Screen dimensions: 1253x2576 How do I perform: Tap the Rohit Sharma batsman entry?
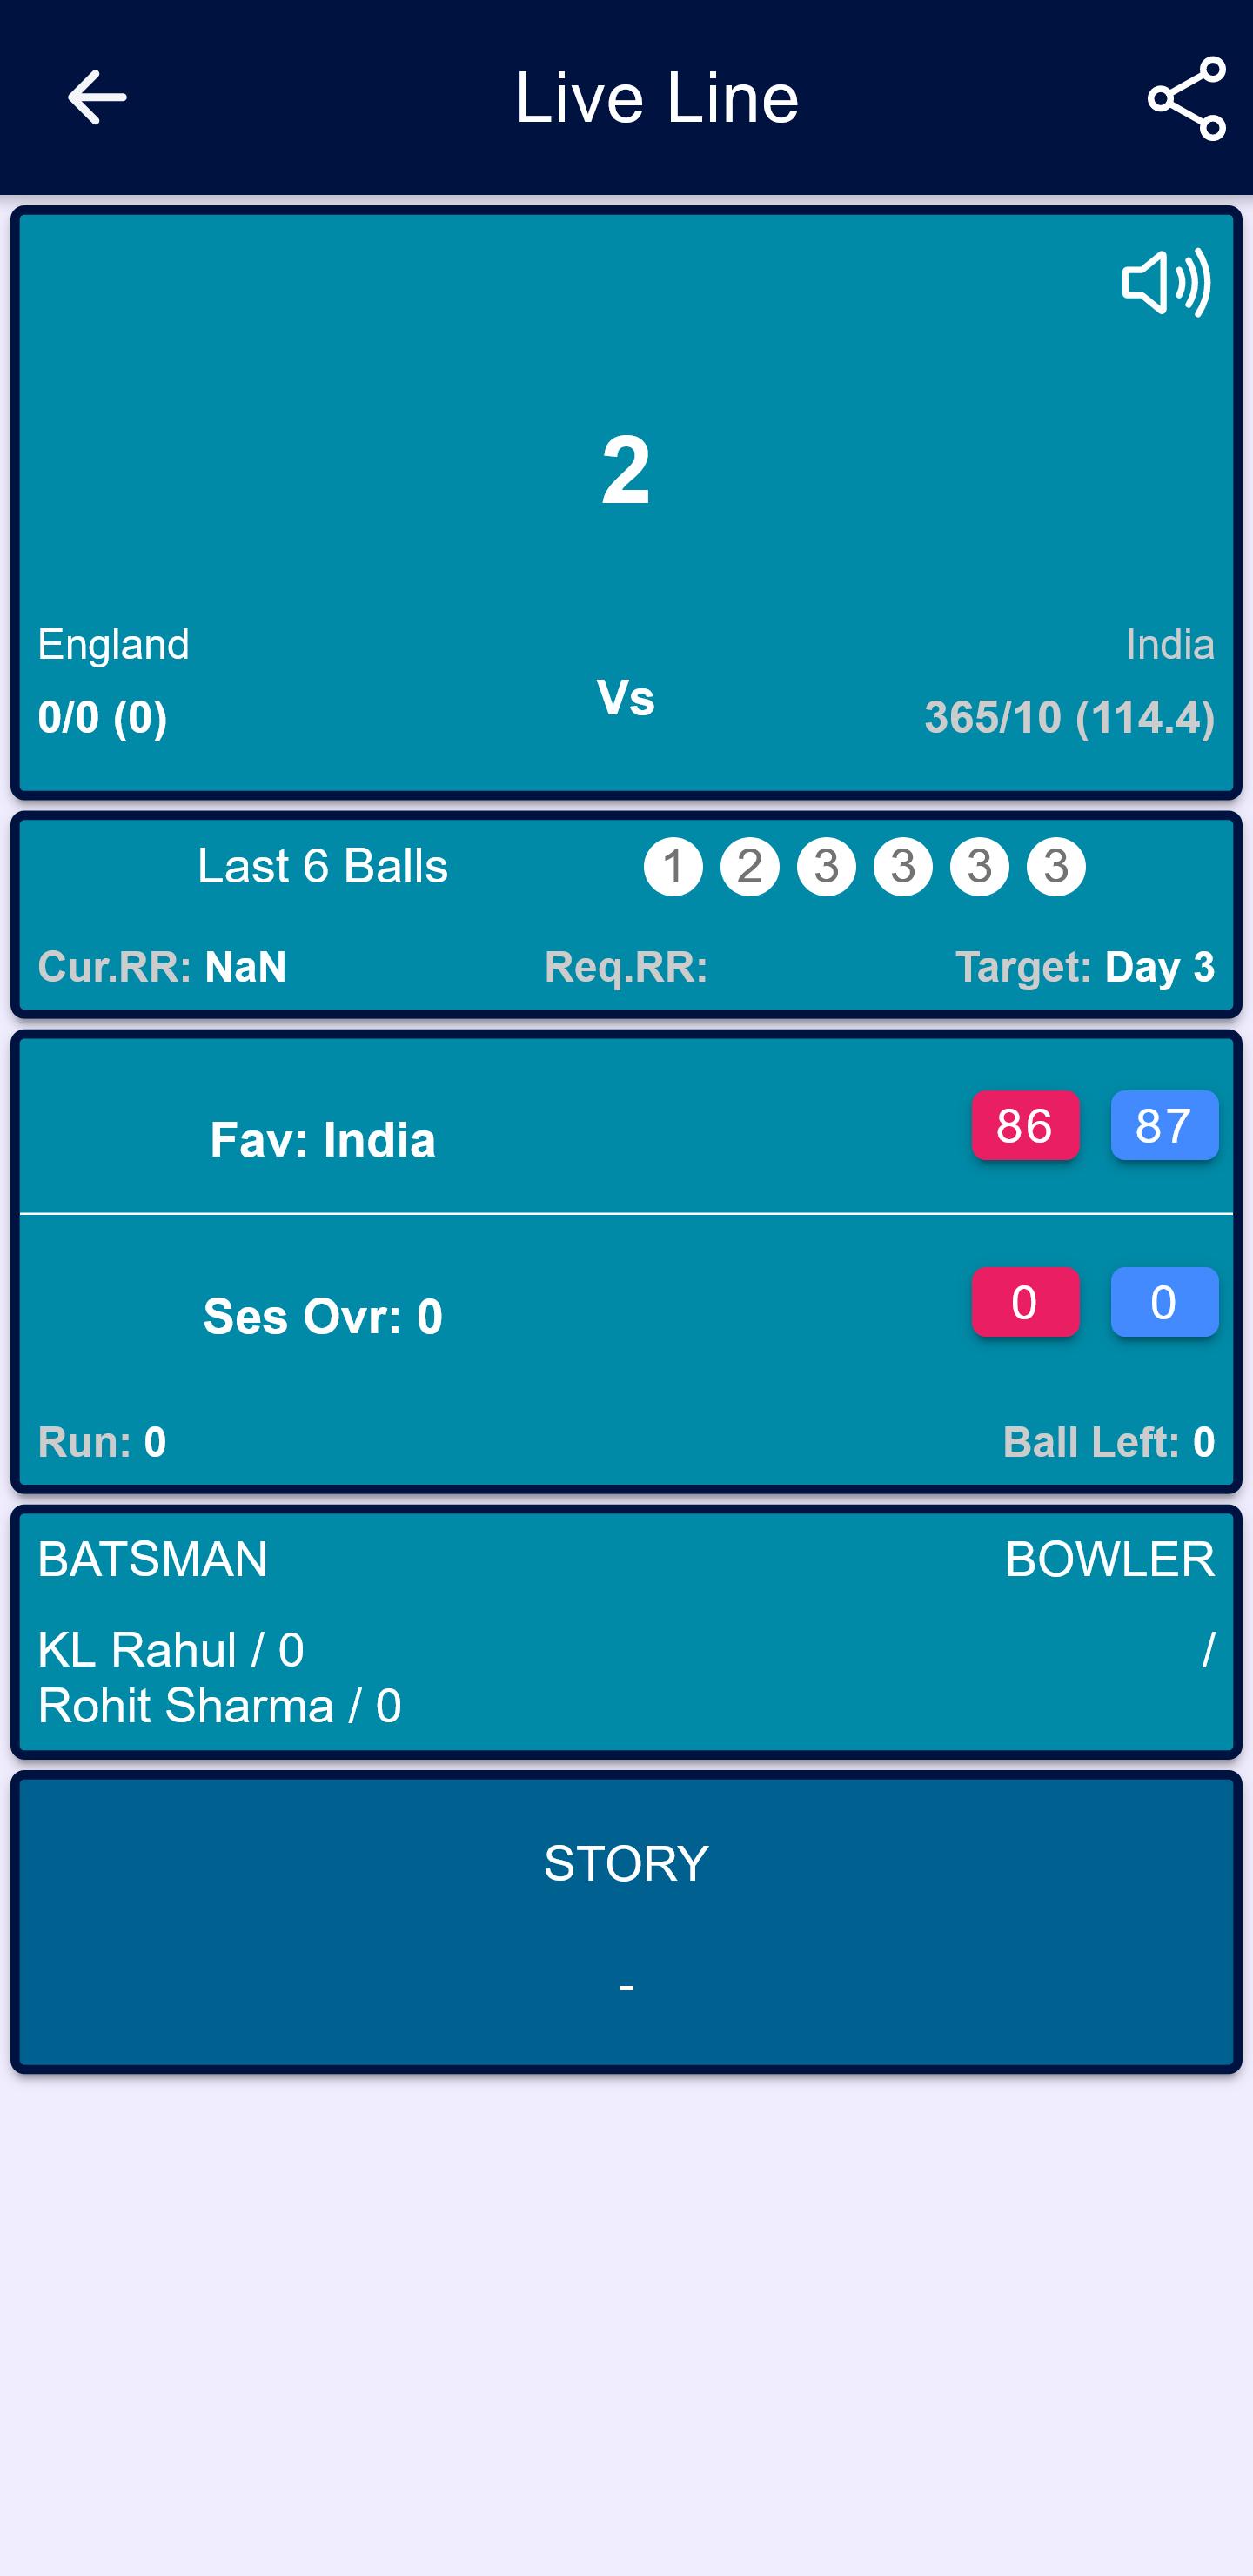coord(219,1706)
